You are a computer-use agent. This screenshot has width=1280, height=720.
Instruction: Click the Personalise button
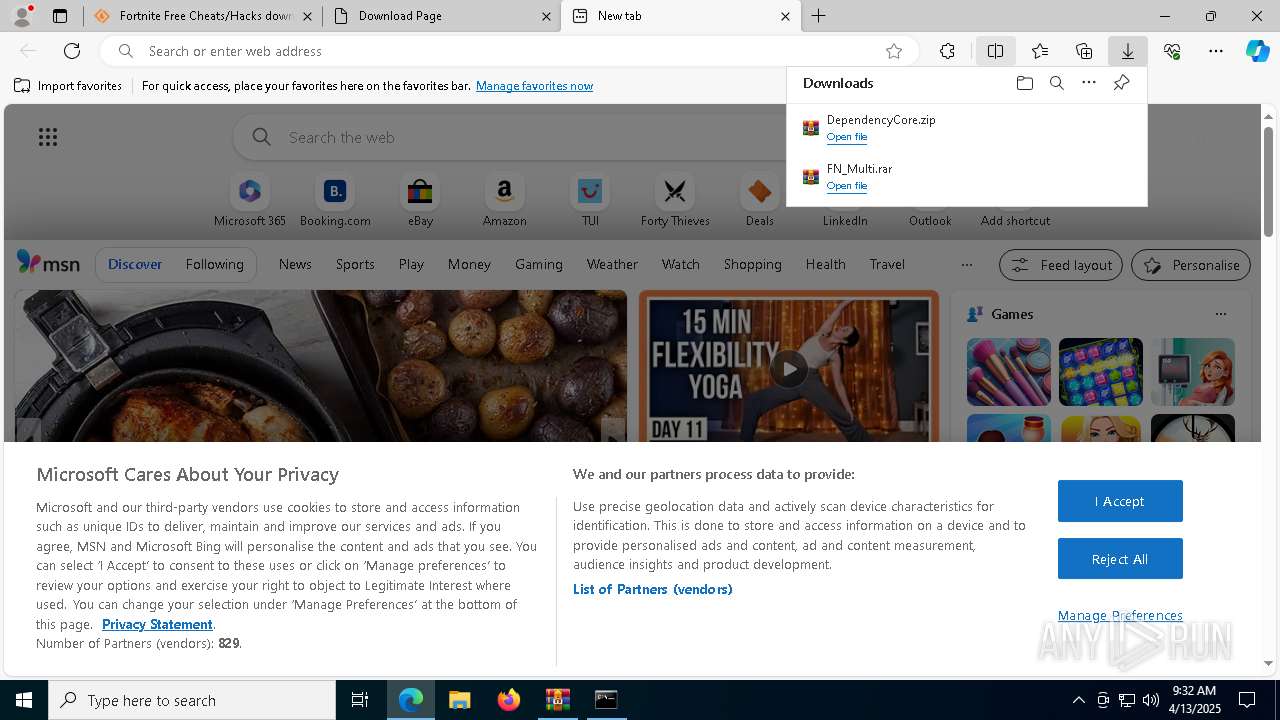(x=1190, y=265)
